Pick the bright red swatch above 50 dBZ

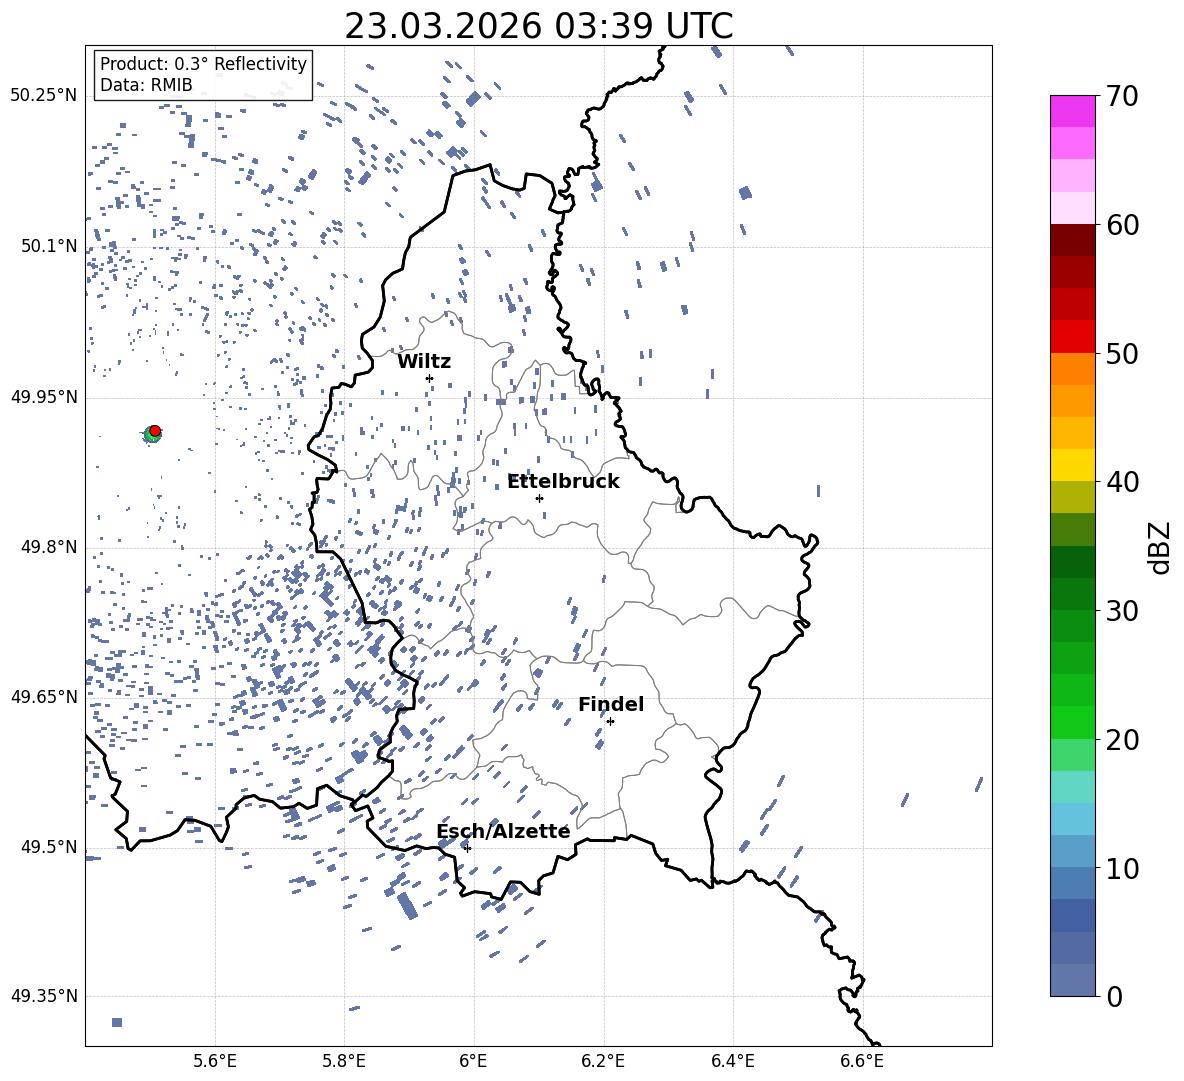click(1072, 337)
